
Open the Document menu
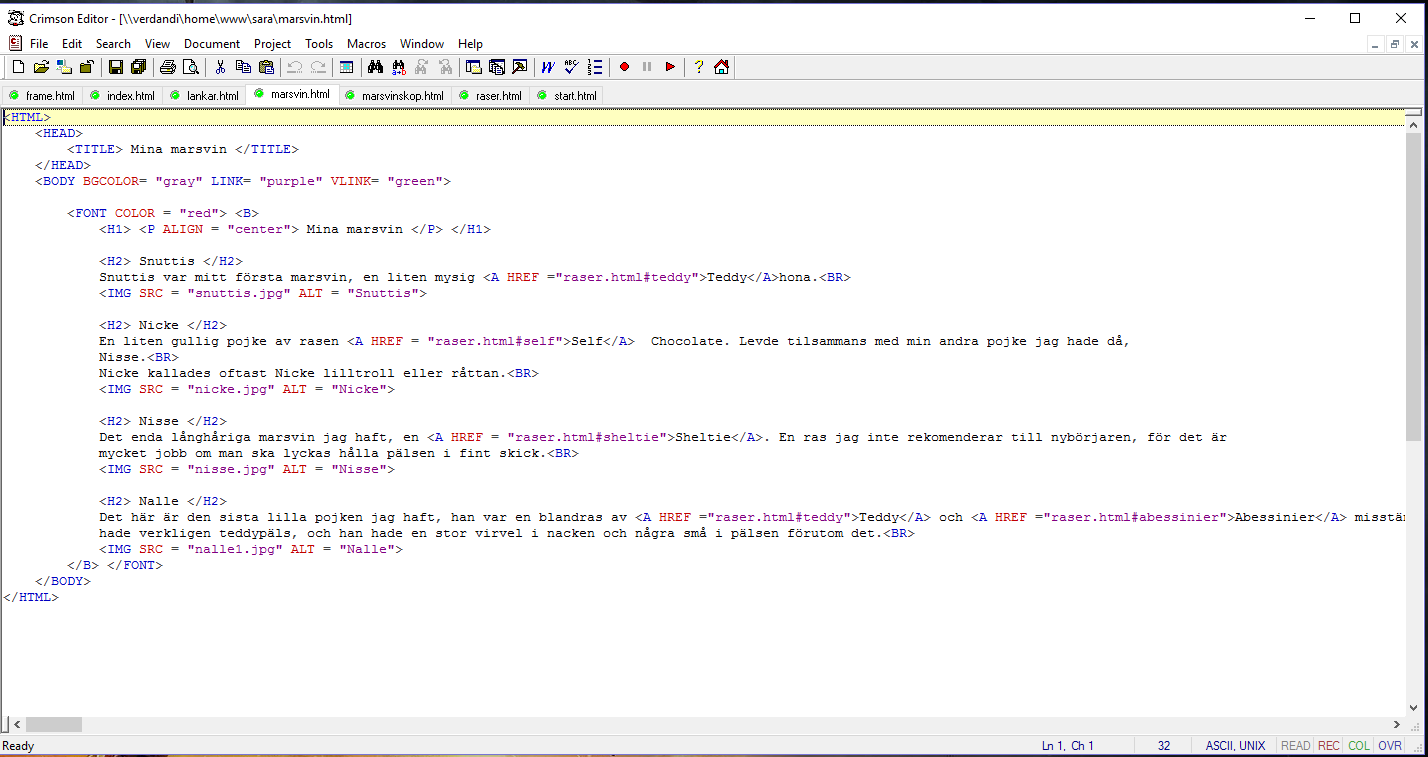click(x=212, y=44)
